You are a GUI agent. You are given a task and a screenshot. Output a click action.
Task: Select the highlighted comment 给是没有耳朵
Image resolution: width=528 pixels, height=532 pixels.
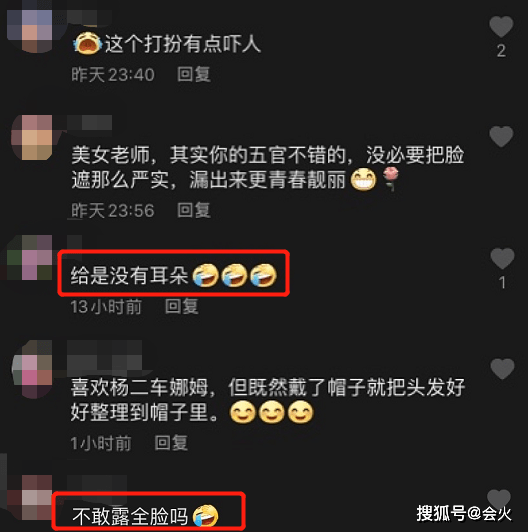pos(173,273)
